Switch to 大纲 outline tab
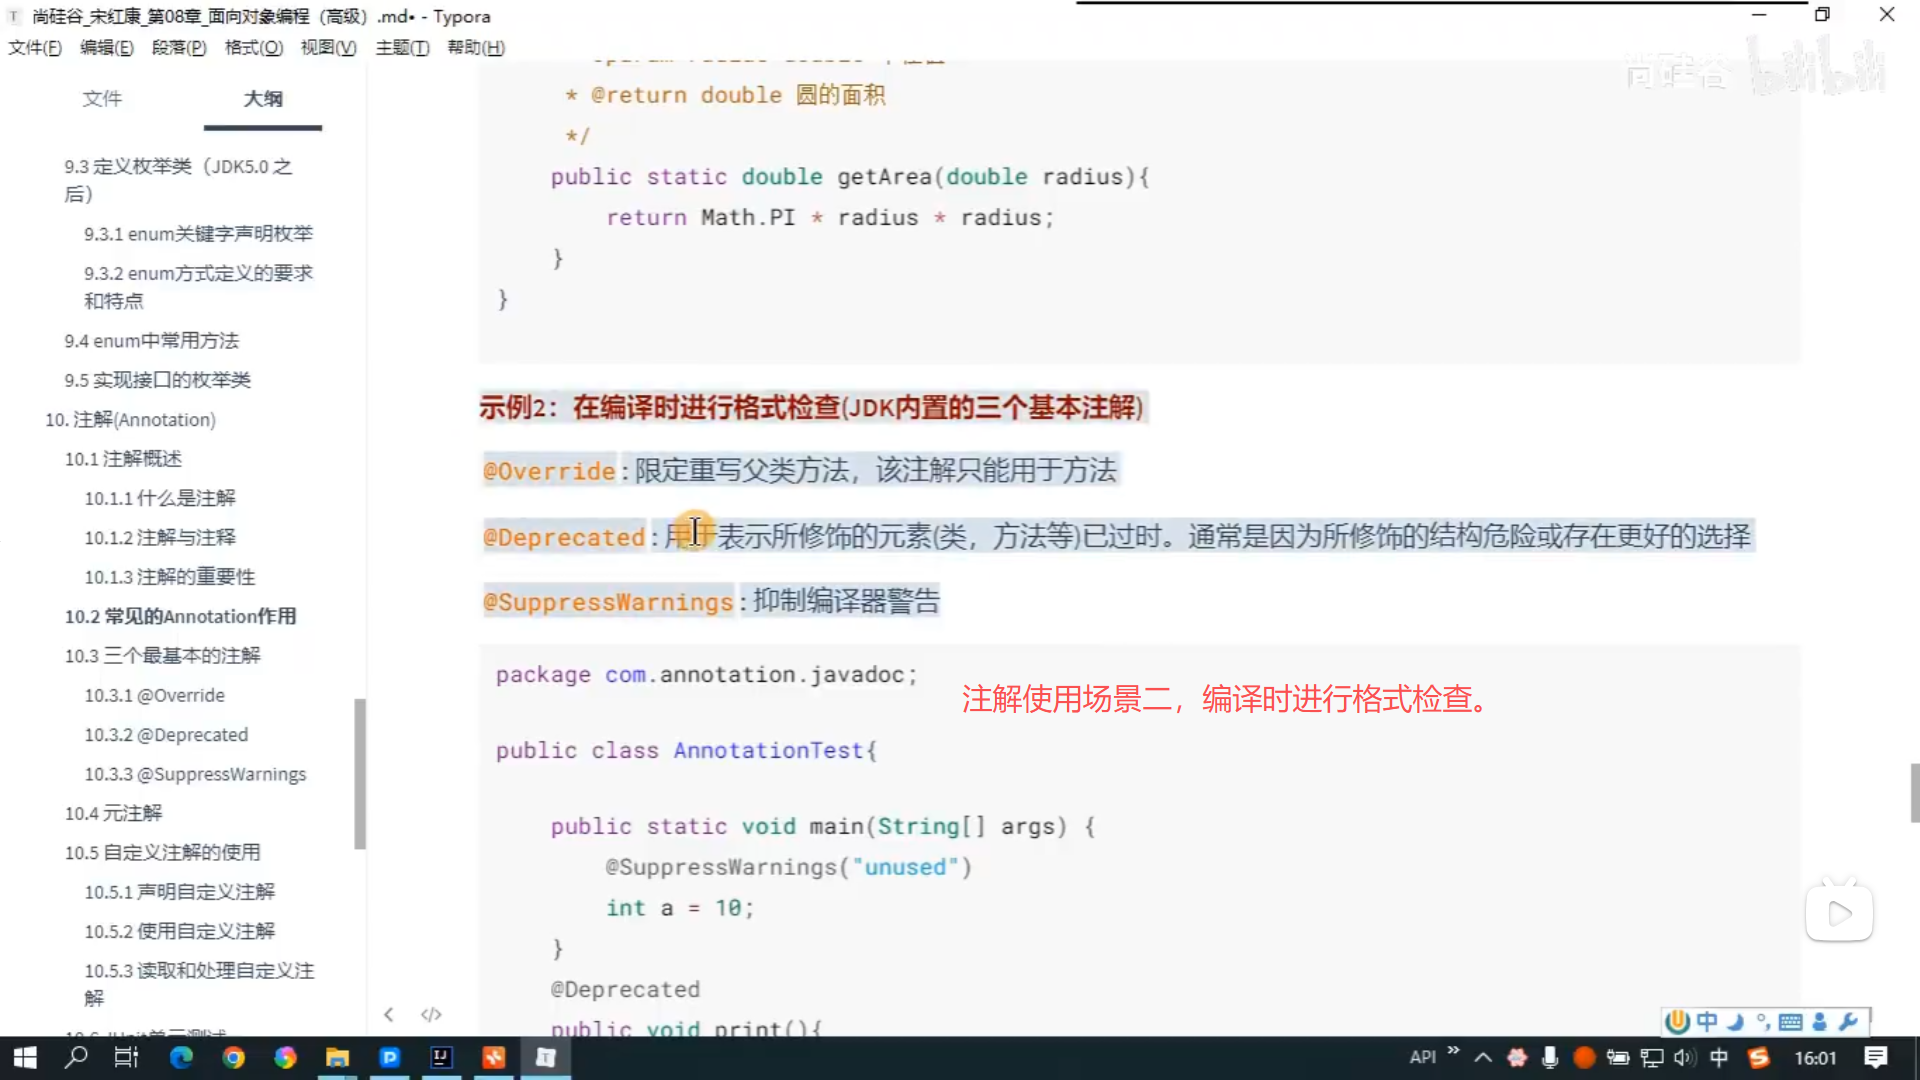 [262, 98]
